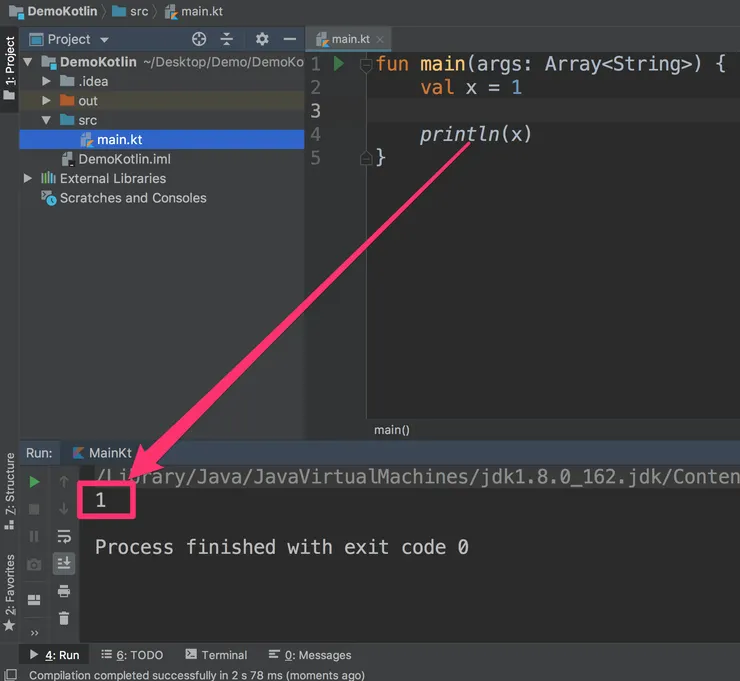Close the main.kt editor tab

[380, 40]
